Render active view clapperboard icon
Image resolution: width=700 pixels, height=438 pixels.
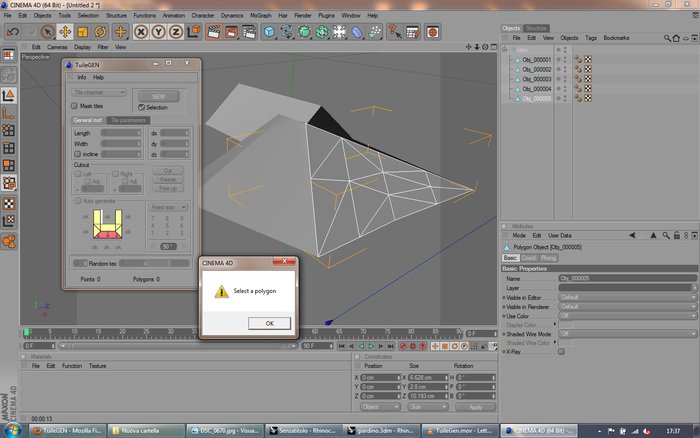214,32
